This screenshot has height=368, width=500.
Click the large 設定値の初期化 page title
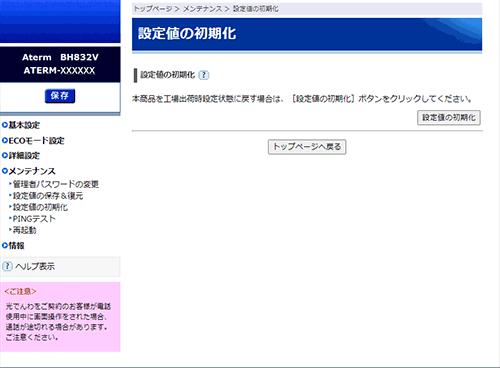pos(187,34)
